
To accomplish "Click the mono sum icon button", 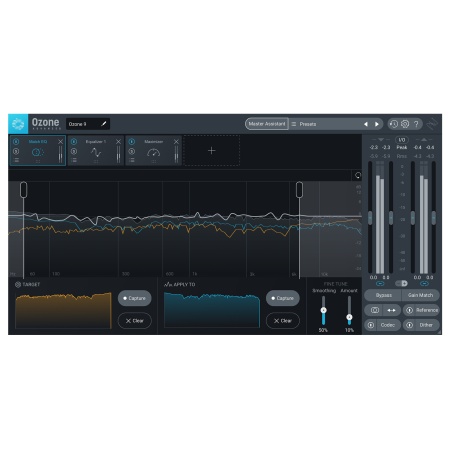I will (375, 310).
